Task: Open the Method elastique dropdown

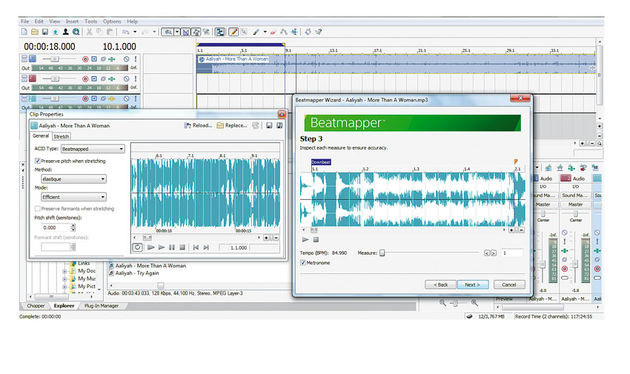Action: 74,179
